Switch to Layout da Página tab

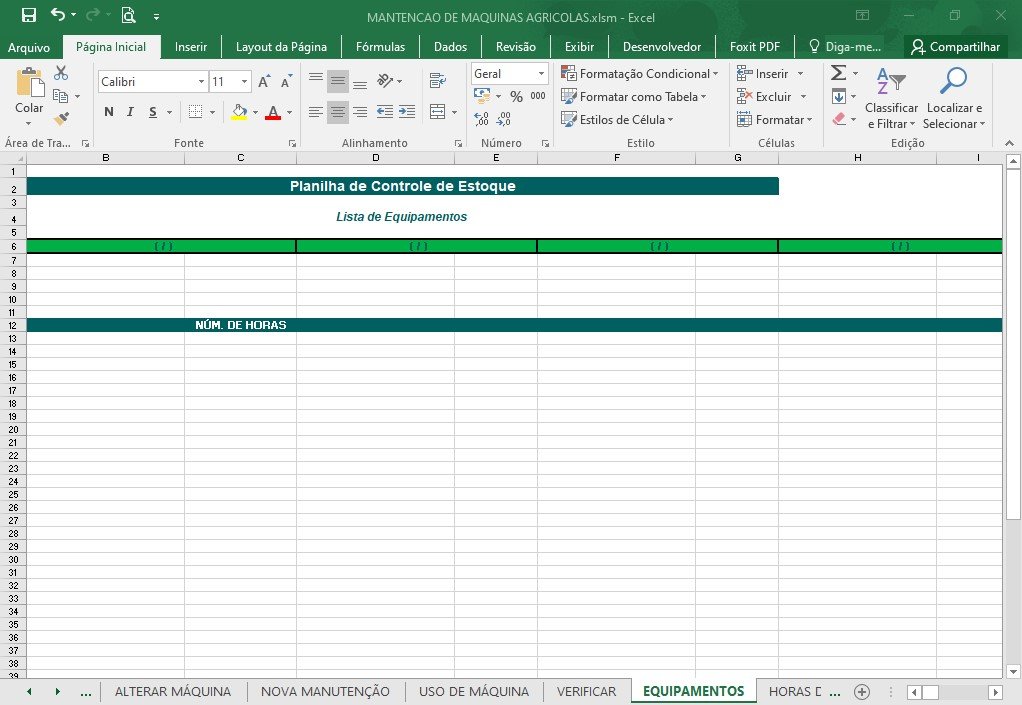coord(281,47)
